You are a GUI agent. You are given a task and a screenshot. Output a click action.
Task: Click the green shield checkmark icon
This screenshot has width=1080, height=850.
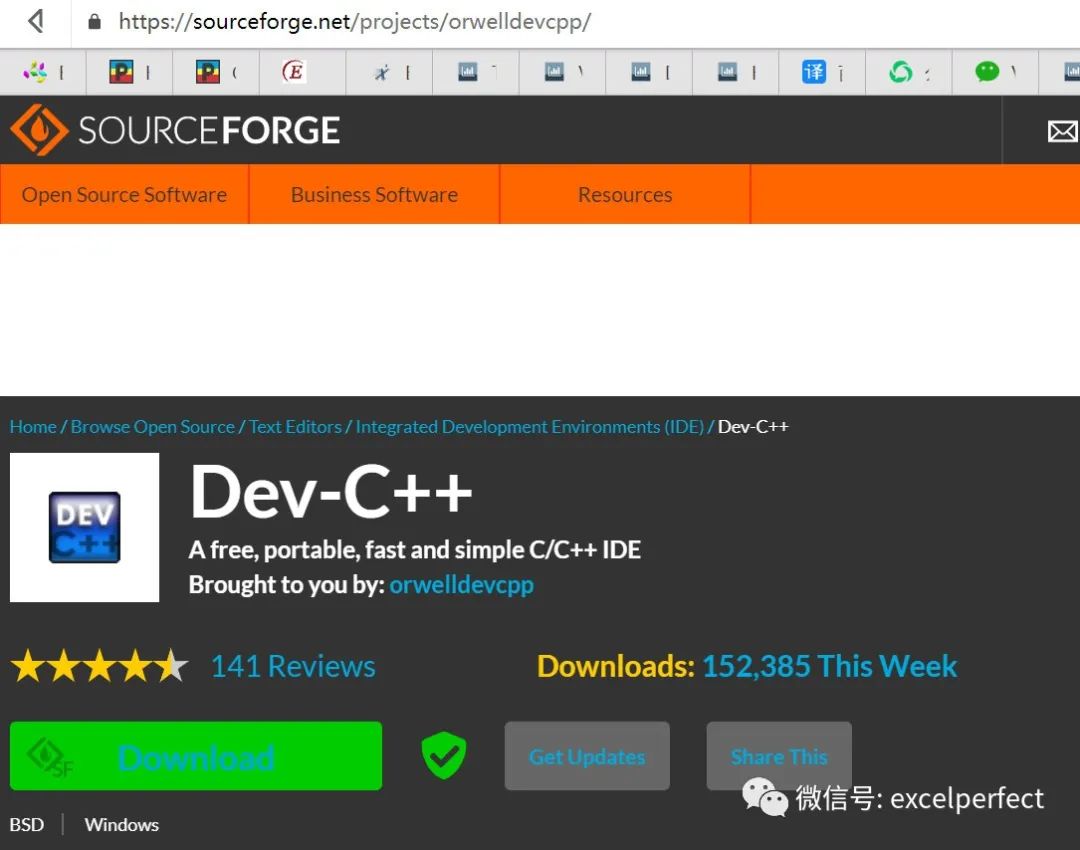coord(444,756)
